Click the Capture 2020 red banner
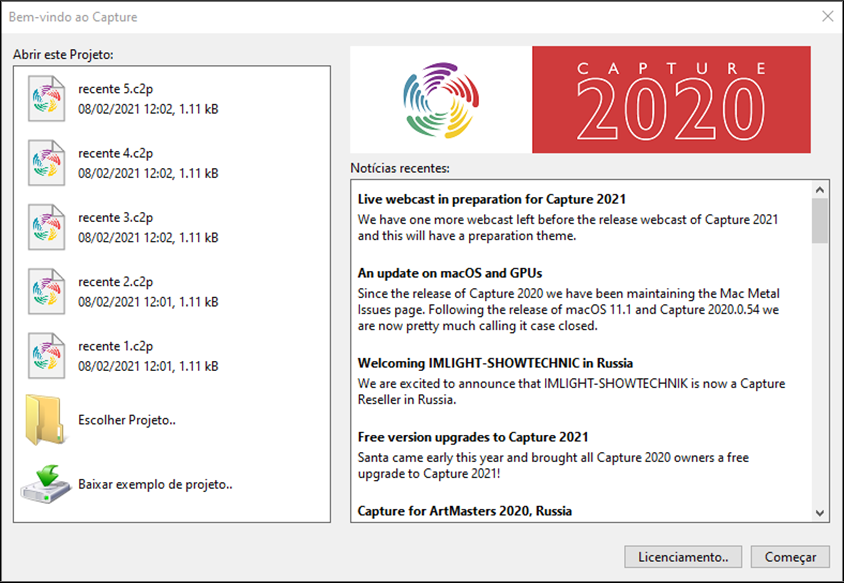The image size is (844, 583). (671, 100)
